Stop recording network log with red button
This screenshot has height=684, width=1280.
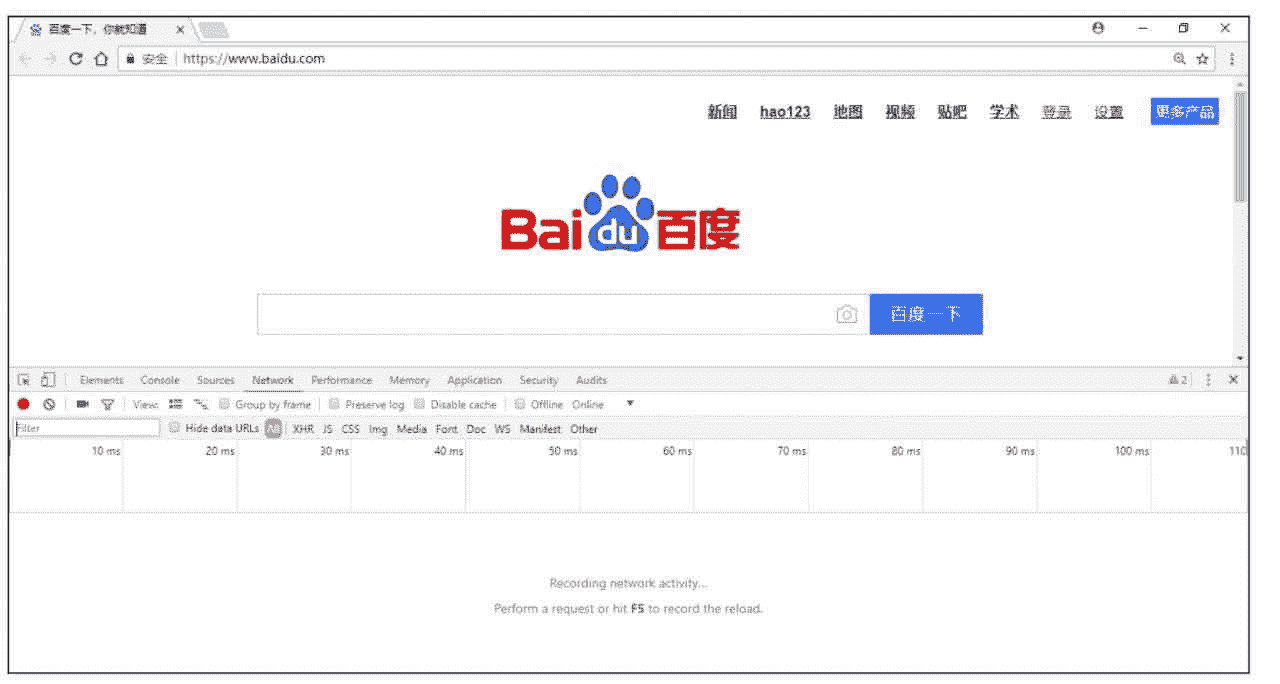point(23,405)
